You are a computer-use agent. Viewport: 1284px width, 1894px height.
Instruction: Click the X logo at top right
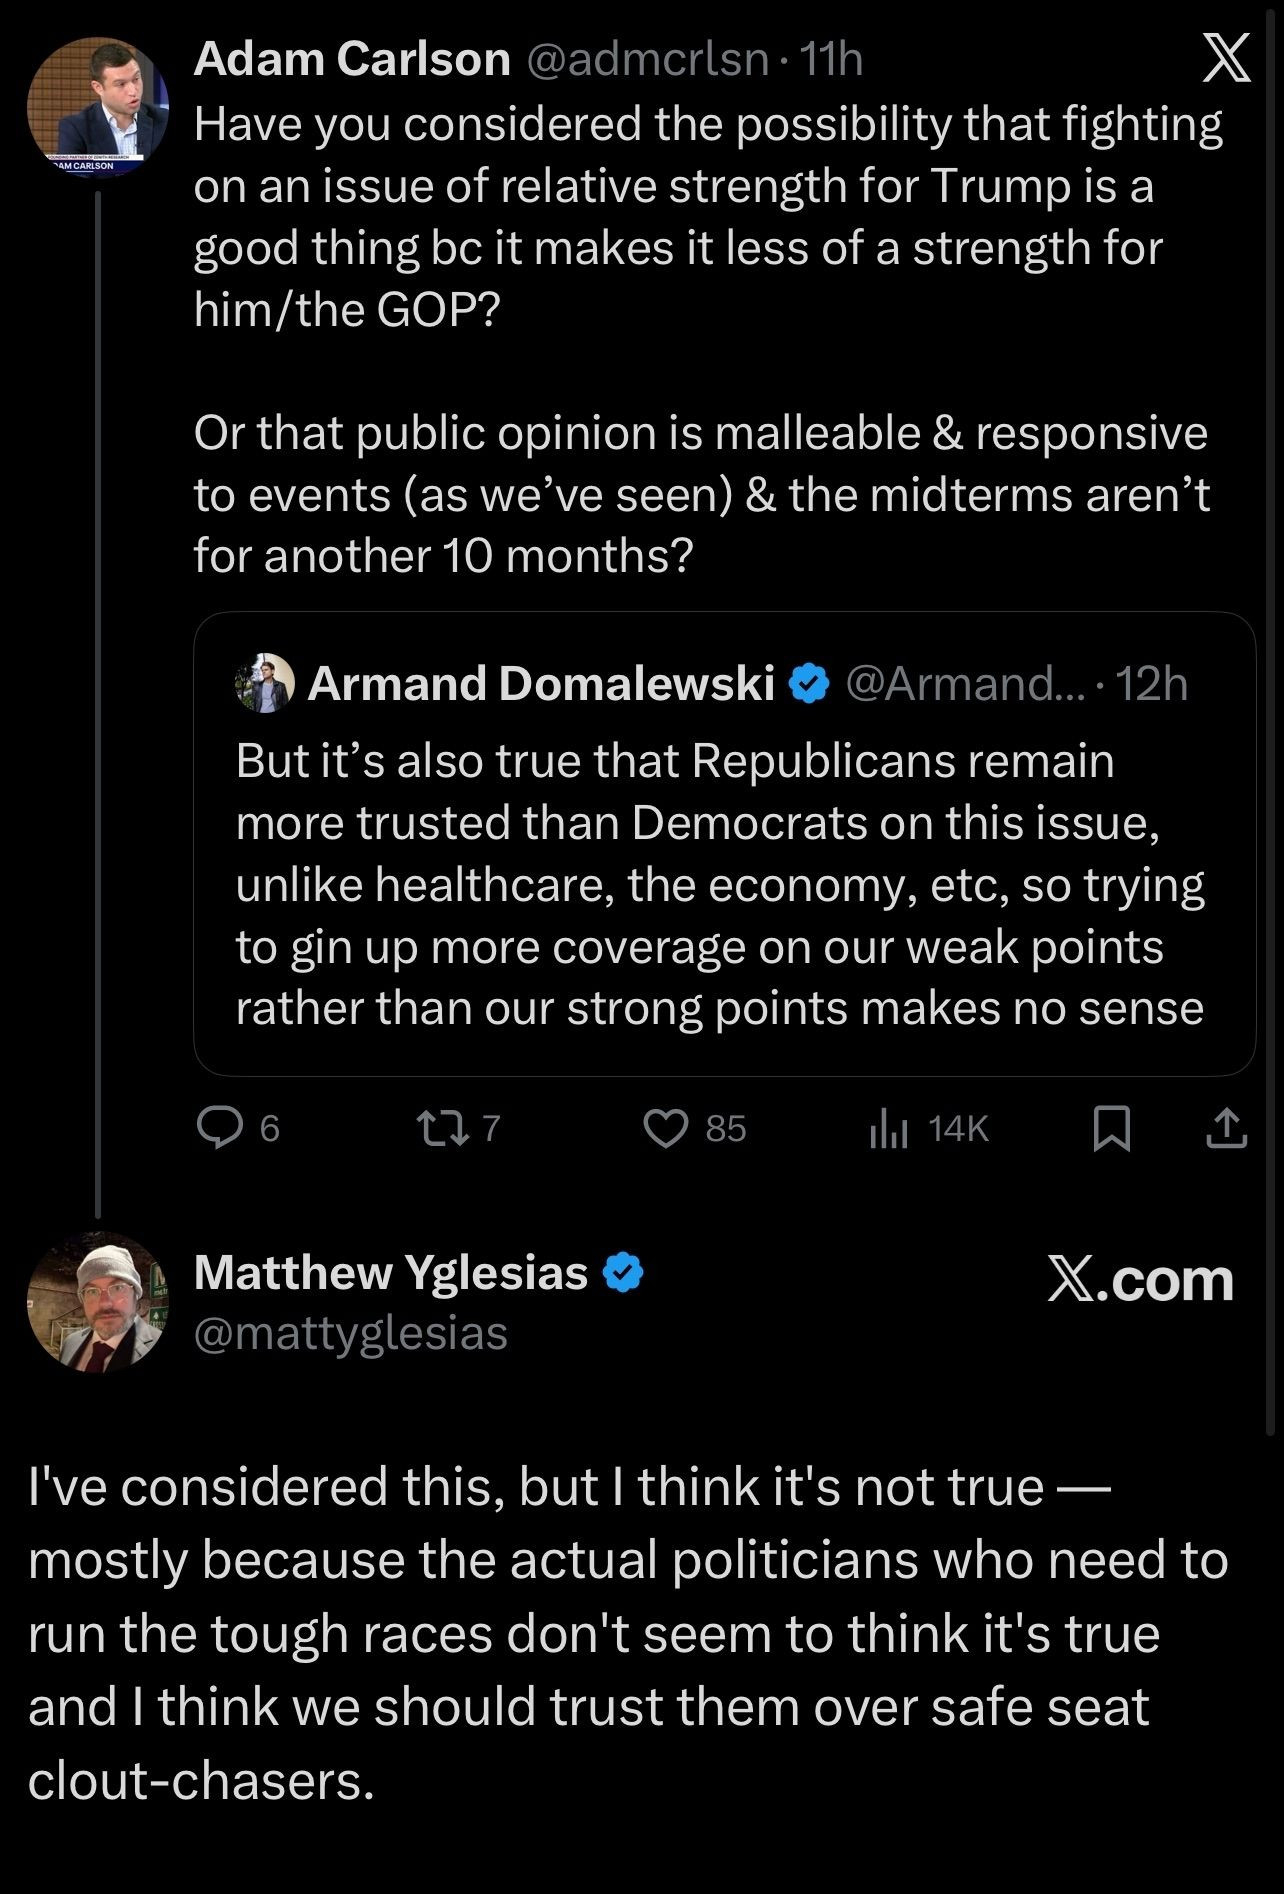[x=1225, y=58]
